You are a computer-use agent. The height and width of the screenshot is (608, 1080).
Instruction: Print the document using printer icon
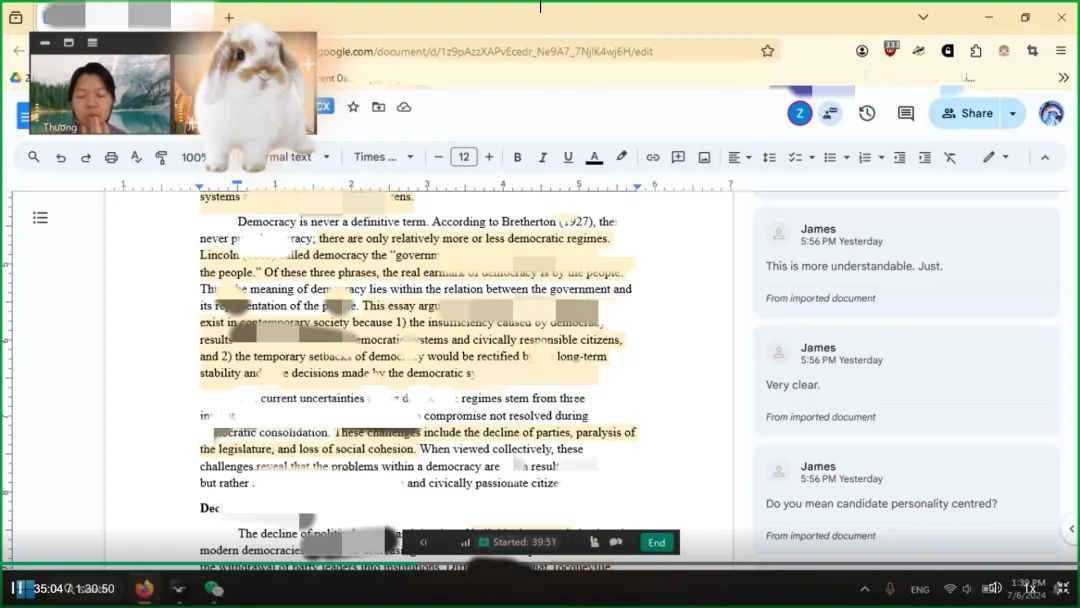[x=111, y=158]
